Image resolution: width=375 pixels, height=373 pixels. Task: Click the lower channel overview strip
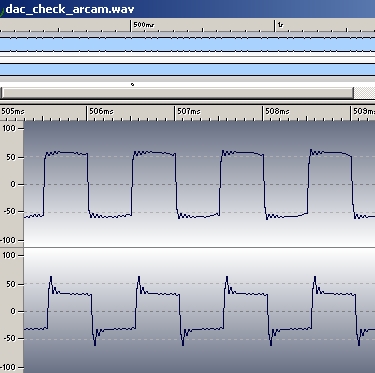point(187,70)
